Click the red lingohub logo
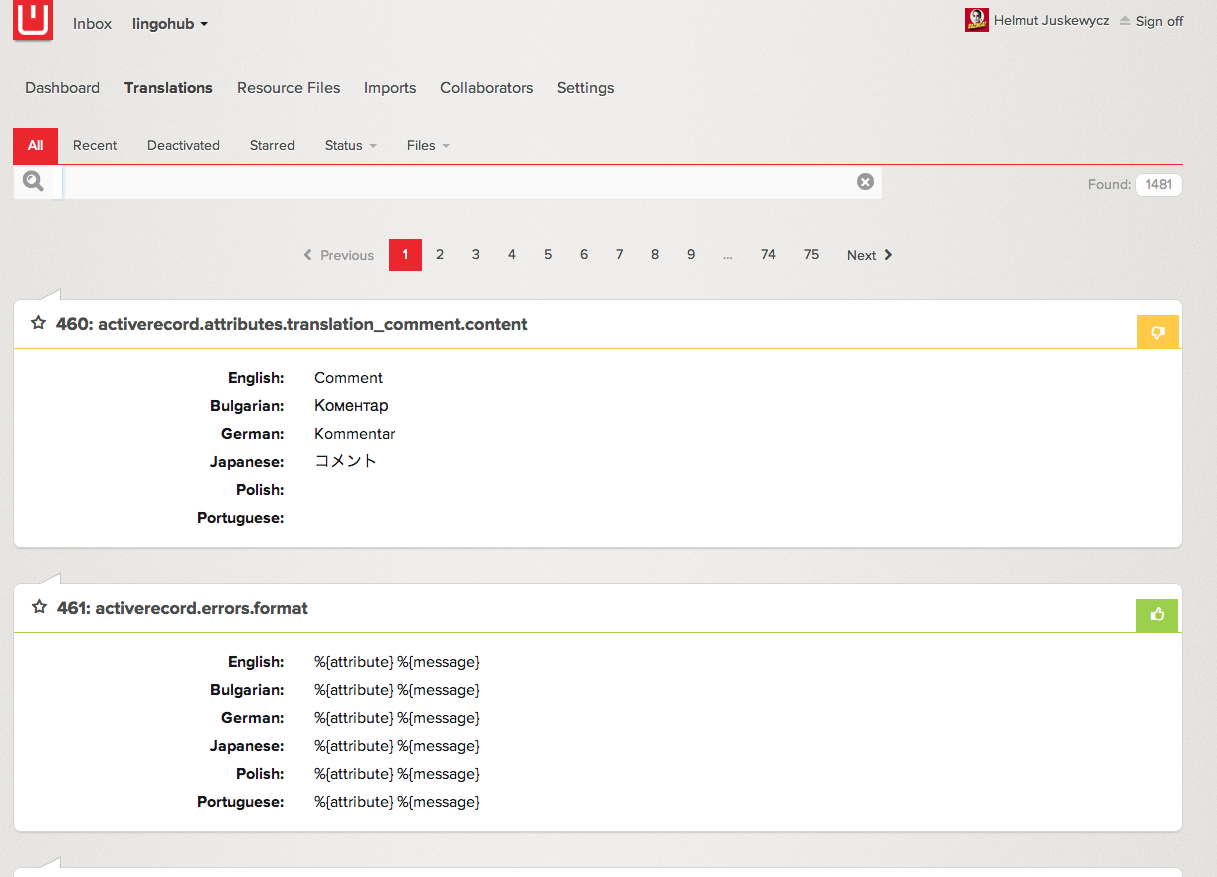 pos(33,20)
